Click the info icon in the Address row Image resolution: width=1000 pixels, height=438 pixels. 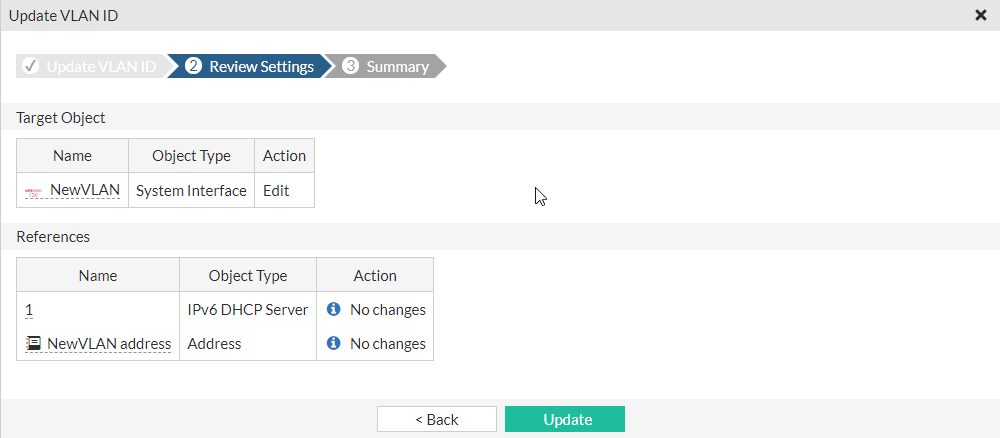pos(334,344)
